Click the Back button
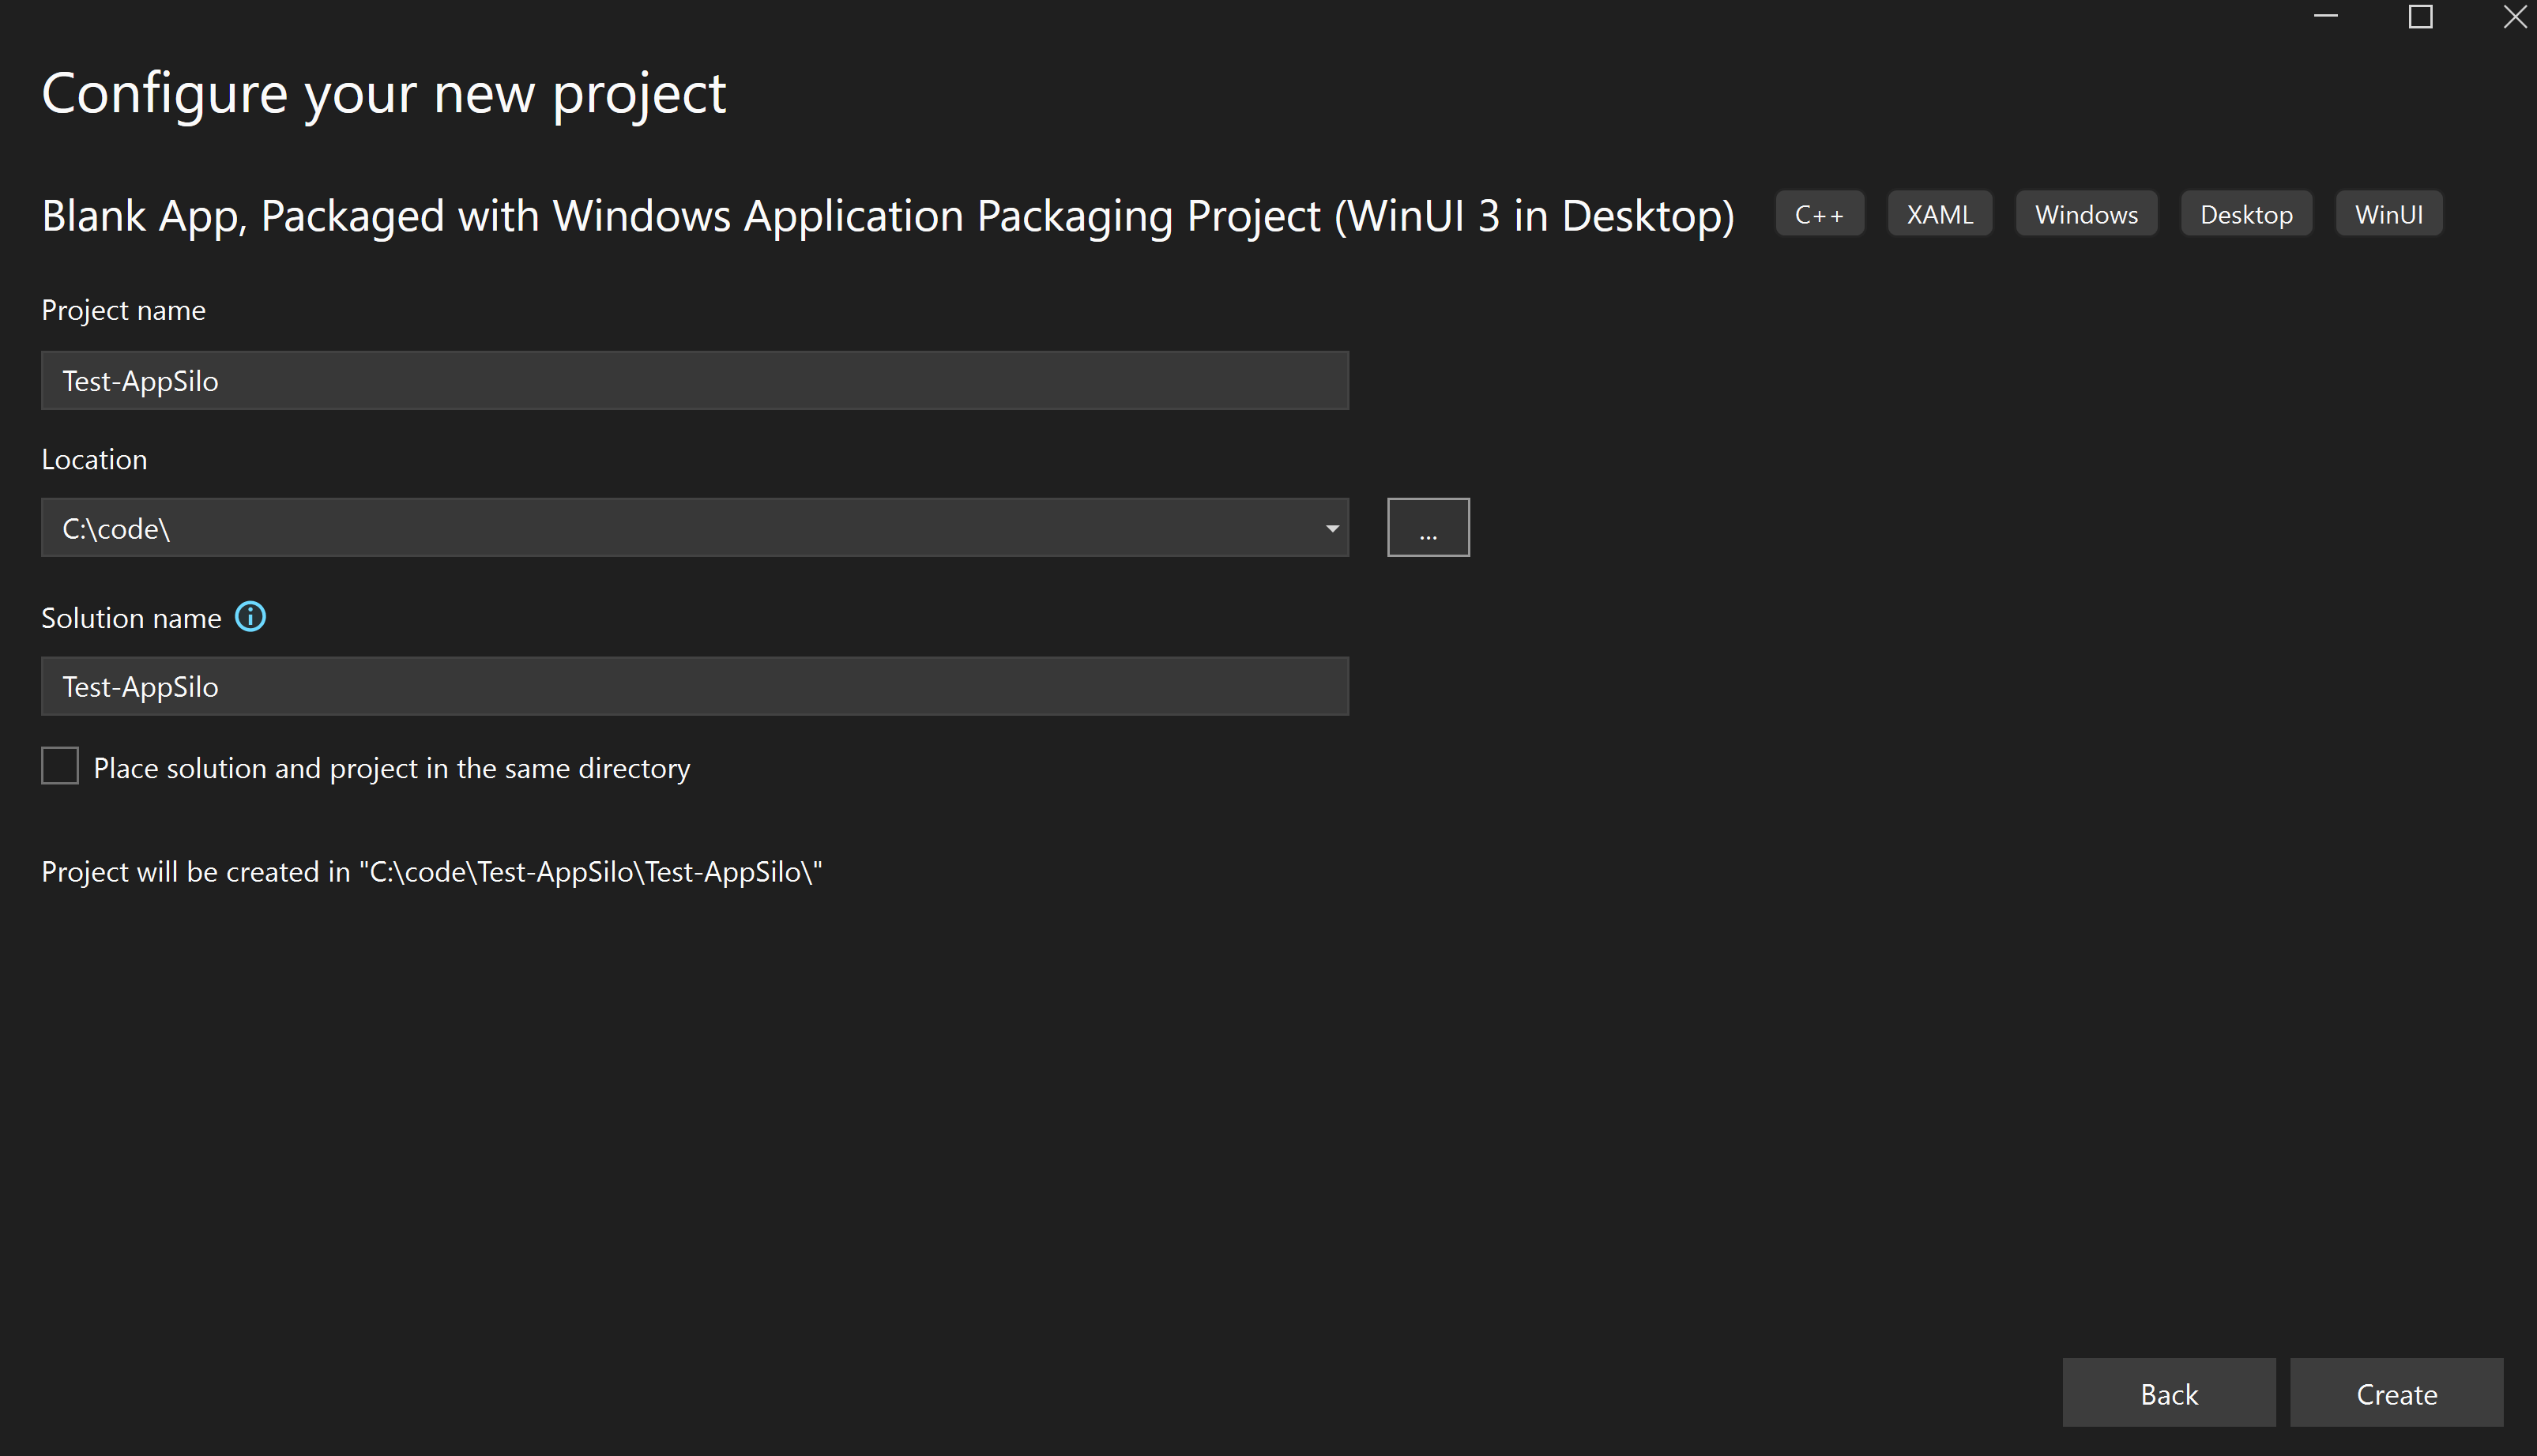Image resolution: width=2537 pixels, height=1456 pixels. pos(2170,1394)
